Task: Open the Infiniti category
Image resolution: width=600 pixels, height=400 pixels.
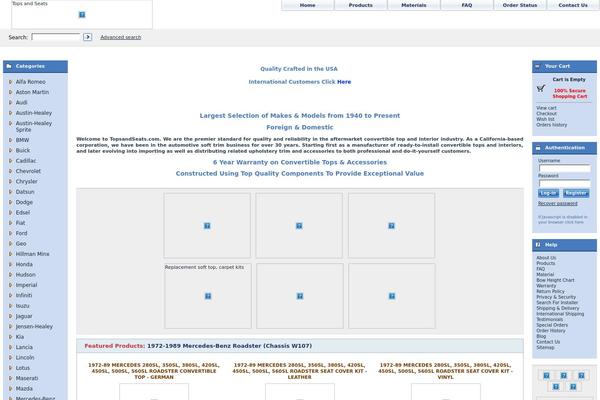Action: coord(24,295)
